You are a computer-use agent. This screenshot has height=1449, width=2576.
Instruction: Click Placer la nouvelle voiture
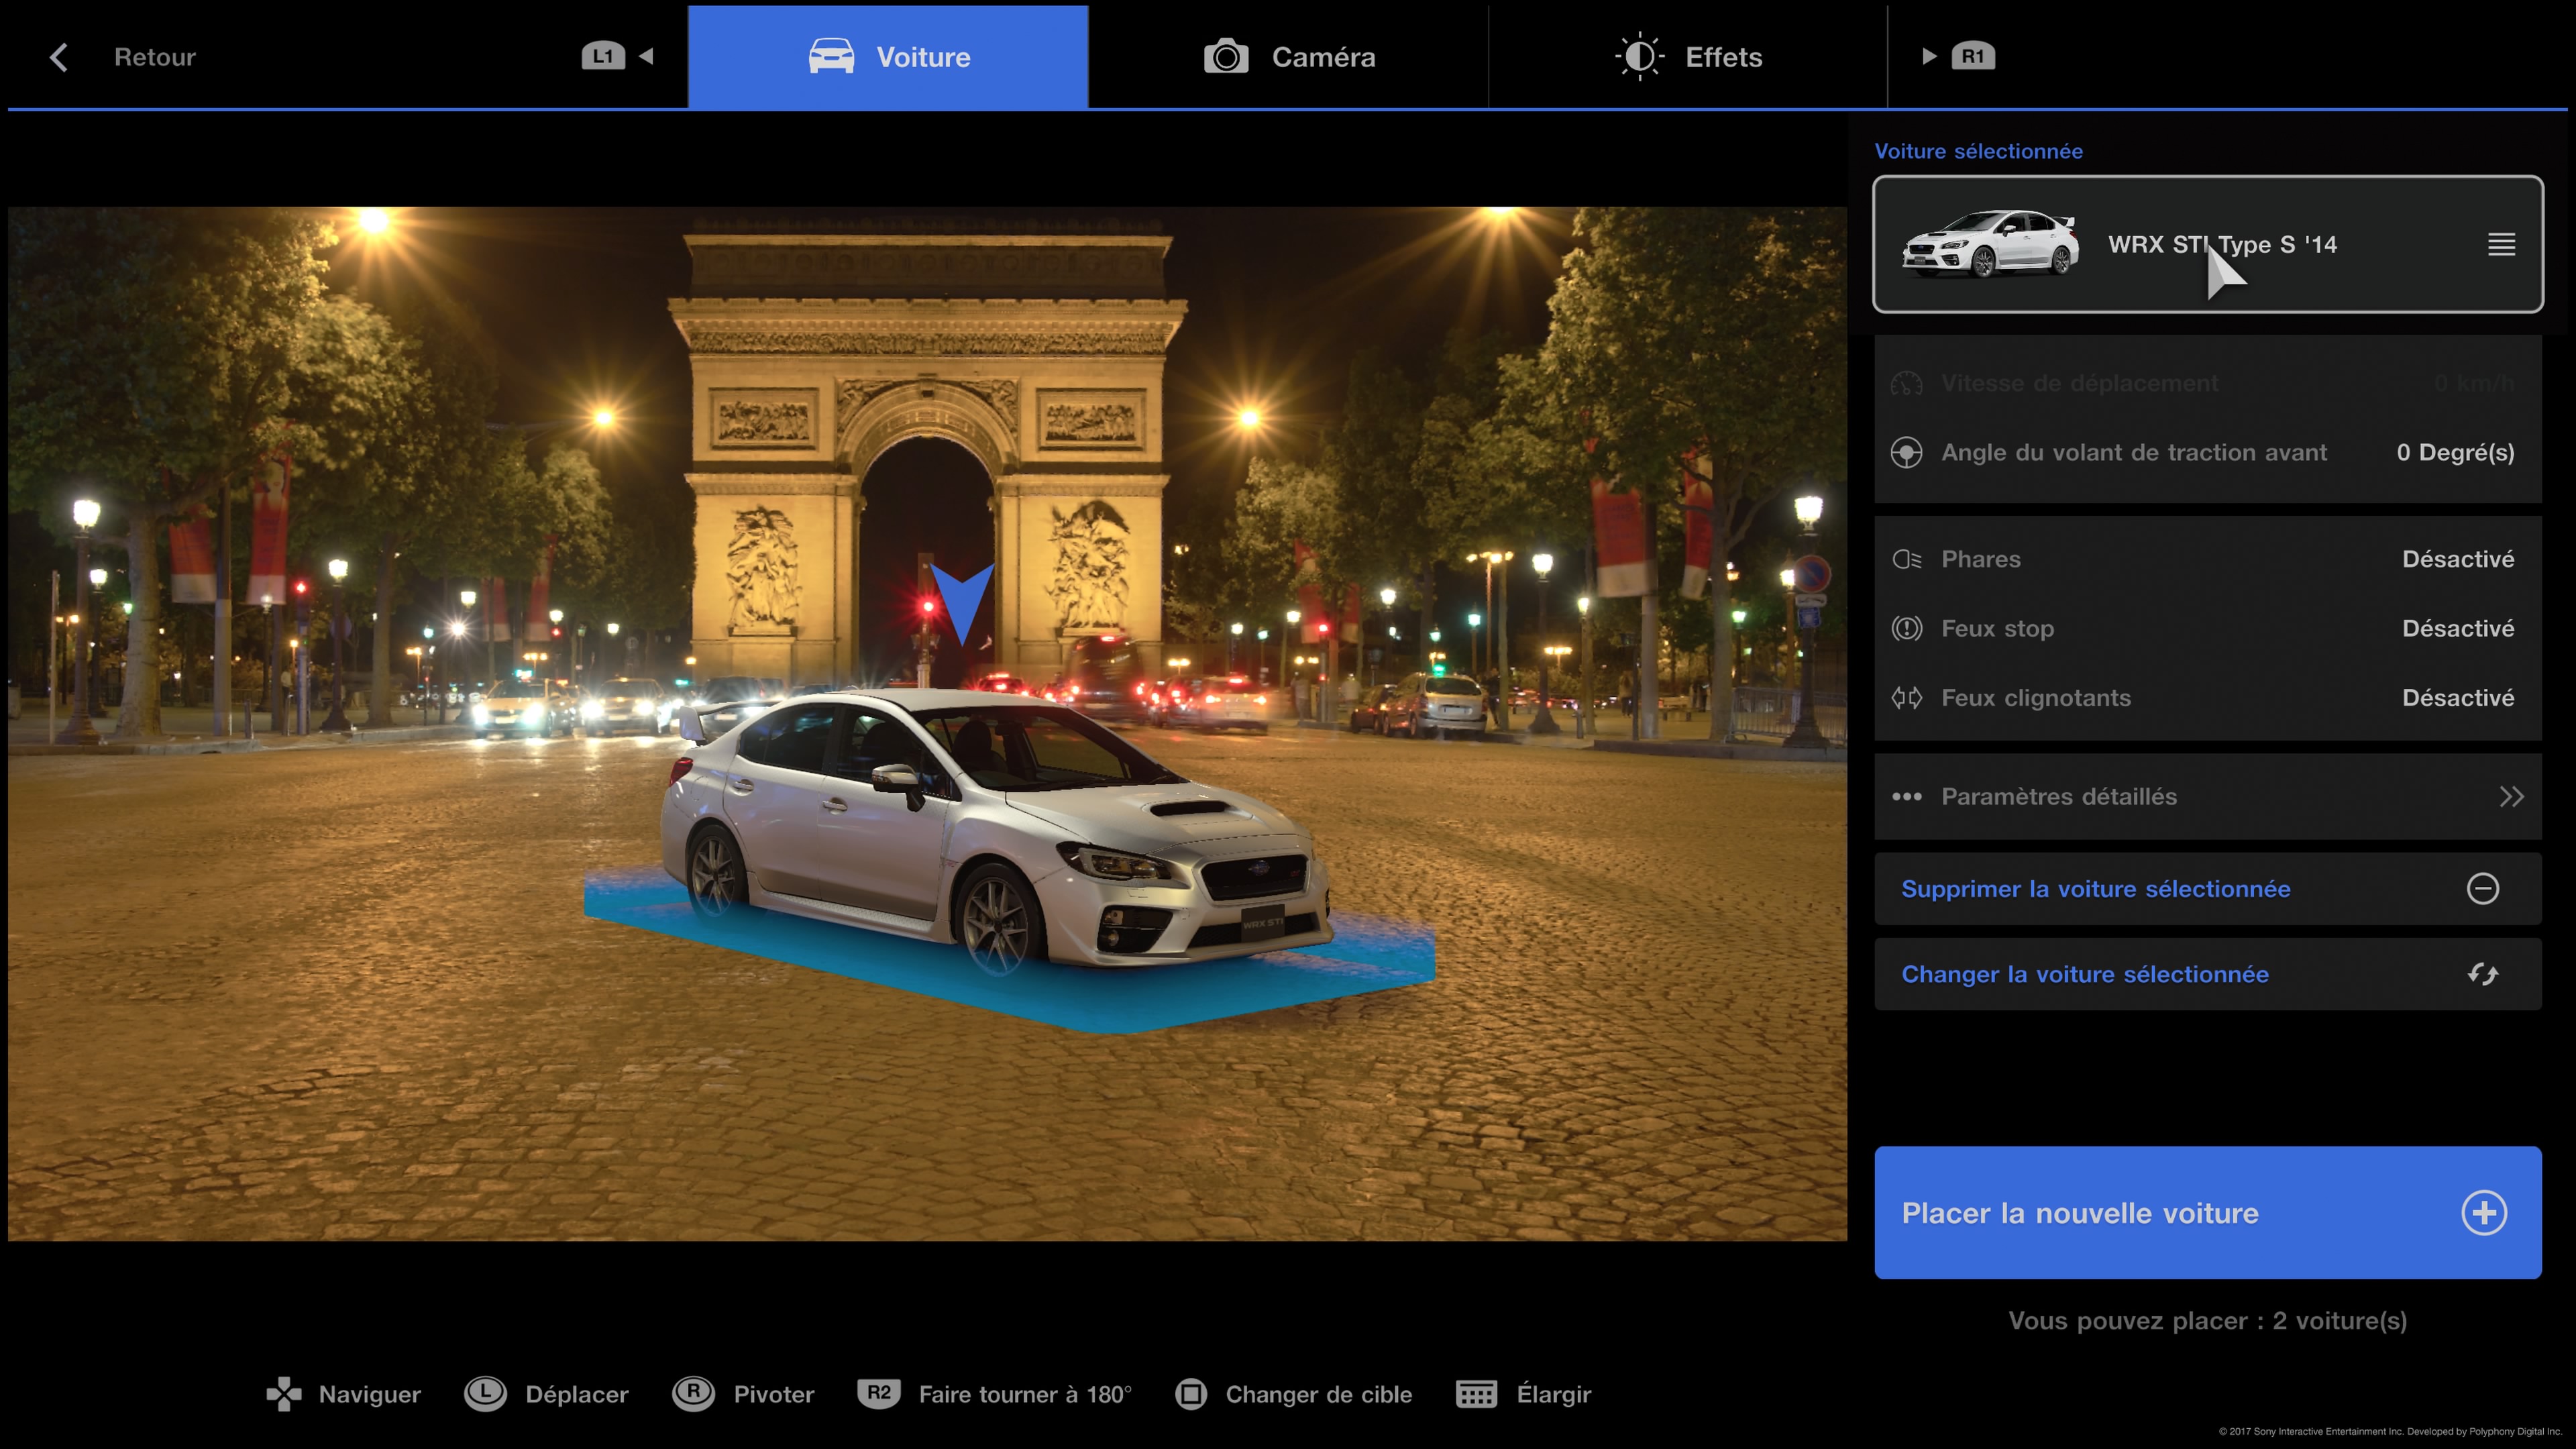pyautogui.click(x=2208, y=1212)
